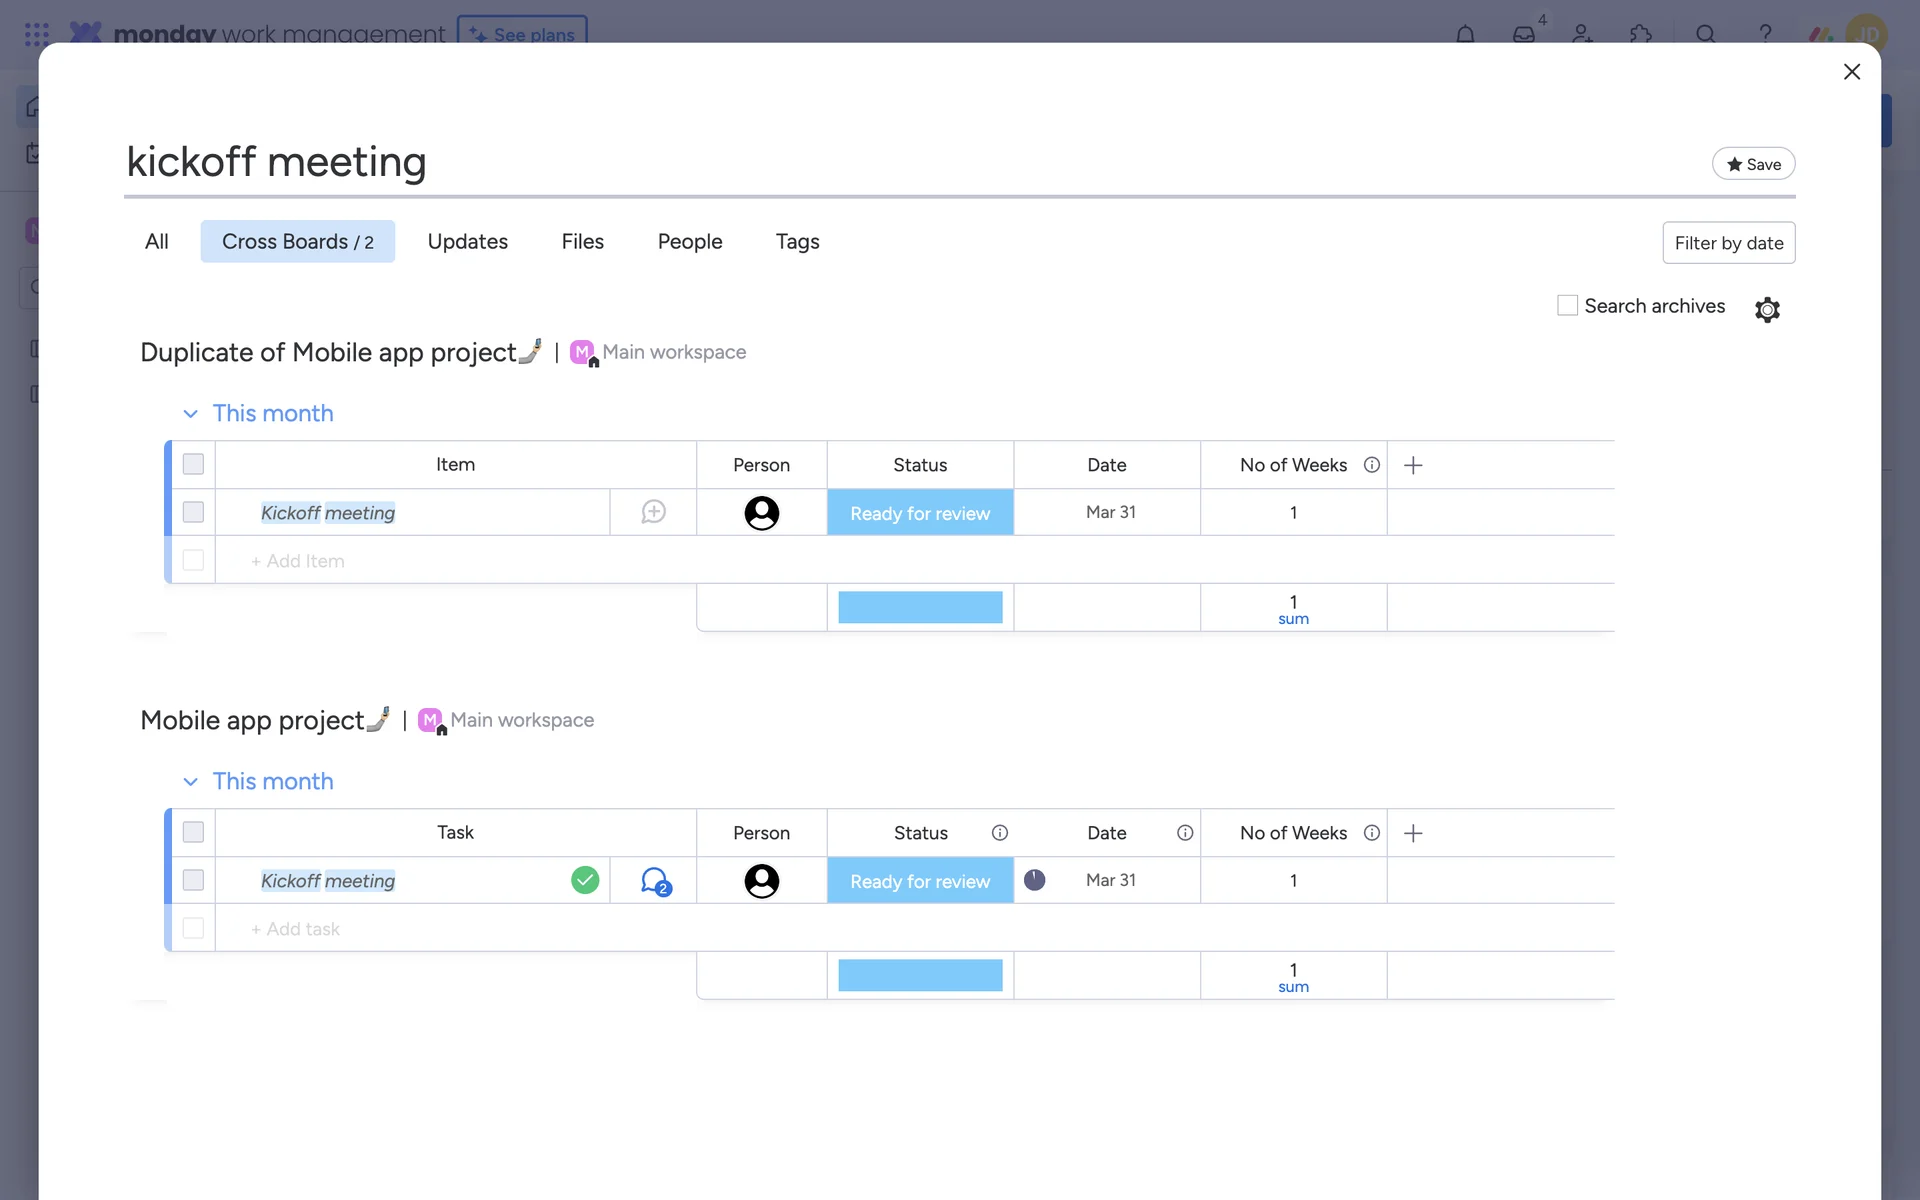Click add update icon on first Kickoff meeting
The height and width of the screenshot is (1200, 1920).
pos(653,512)
